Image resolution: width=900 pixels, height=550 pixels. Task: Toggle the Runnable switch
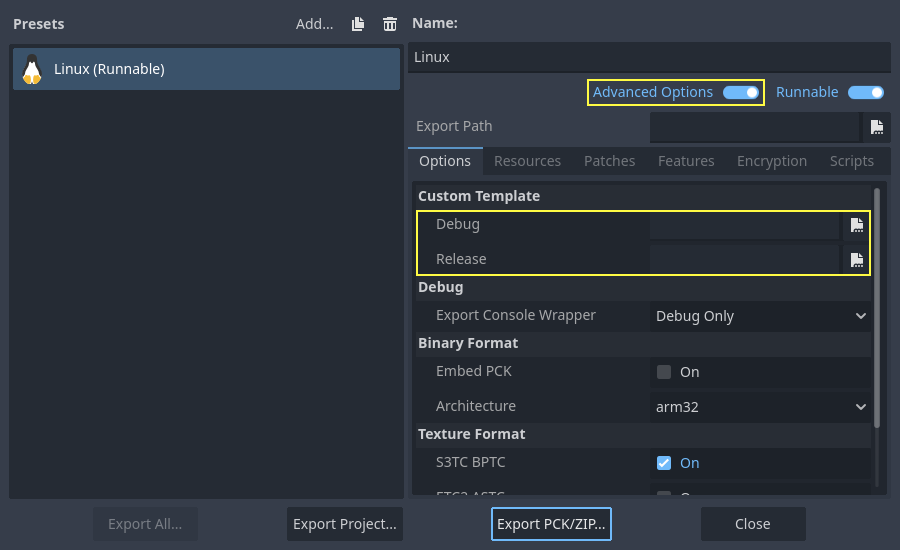pyautogui.click(x=866, y=93)
